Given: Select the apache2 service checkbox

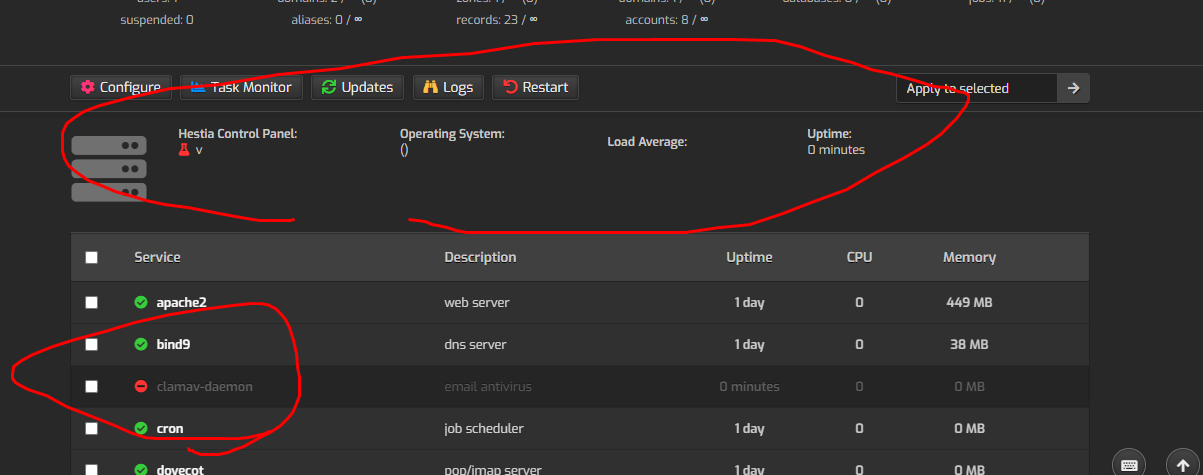Looking at the screenshot, I should (x=92, y=302).
